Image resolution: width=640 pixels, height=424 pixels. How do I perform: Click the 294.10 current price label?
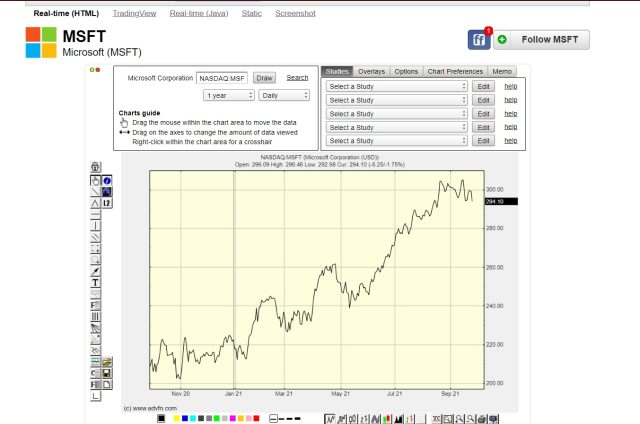501,202
